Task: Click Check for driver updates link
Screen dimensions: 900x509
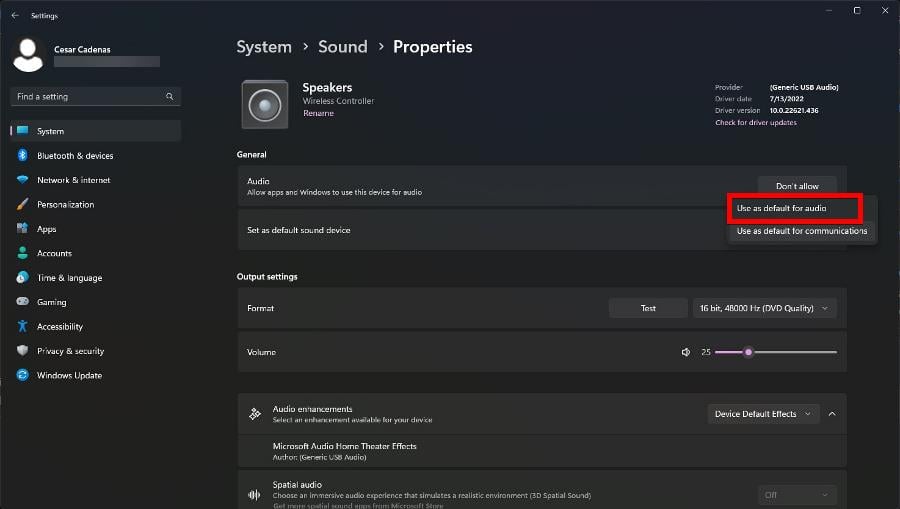Action: tap(755, 122)
